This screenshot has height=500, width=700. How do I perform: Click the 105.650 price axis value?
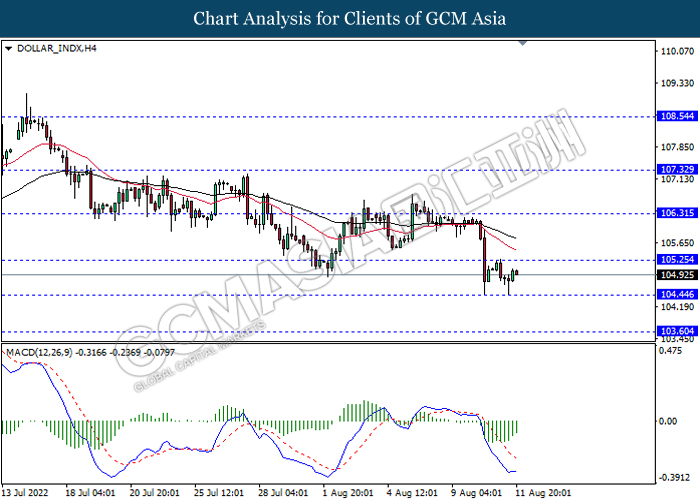tap(677, 243)
